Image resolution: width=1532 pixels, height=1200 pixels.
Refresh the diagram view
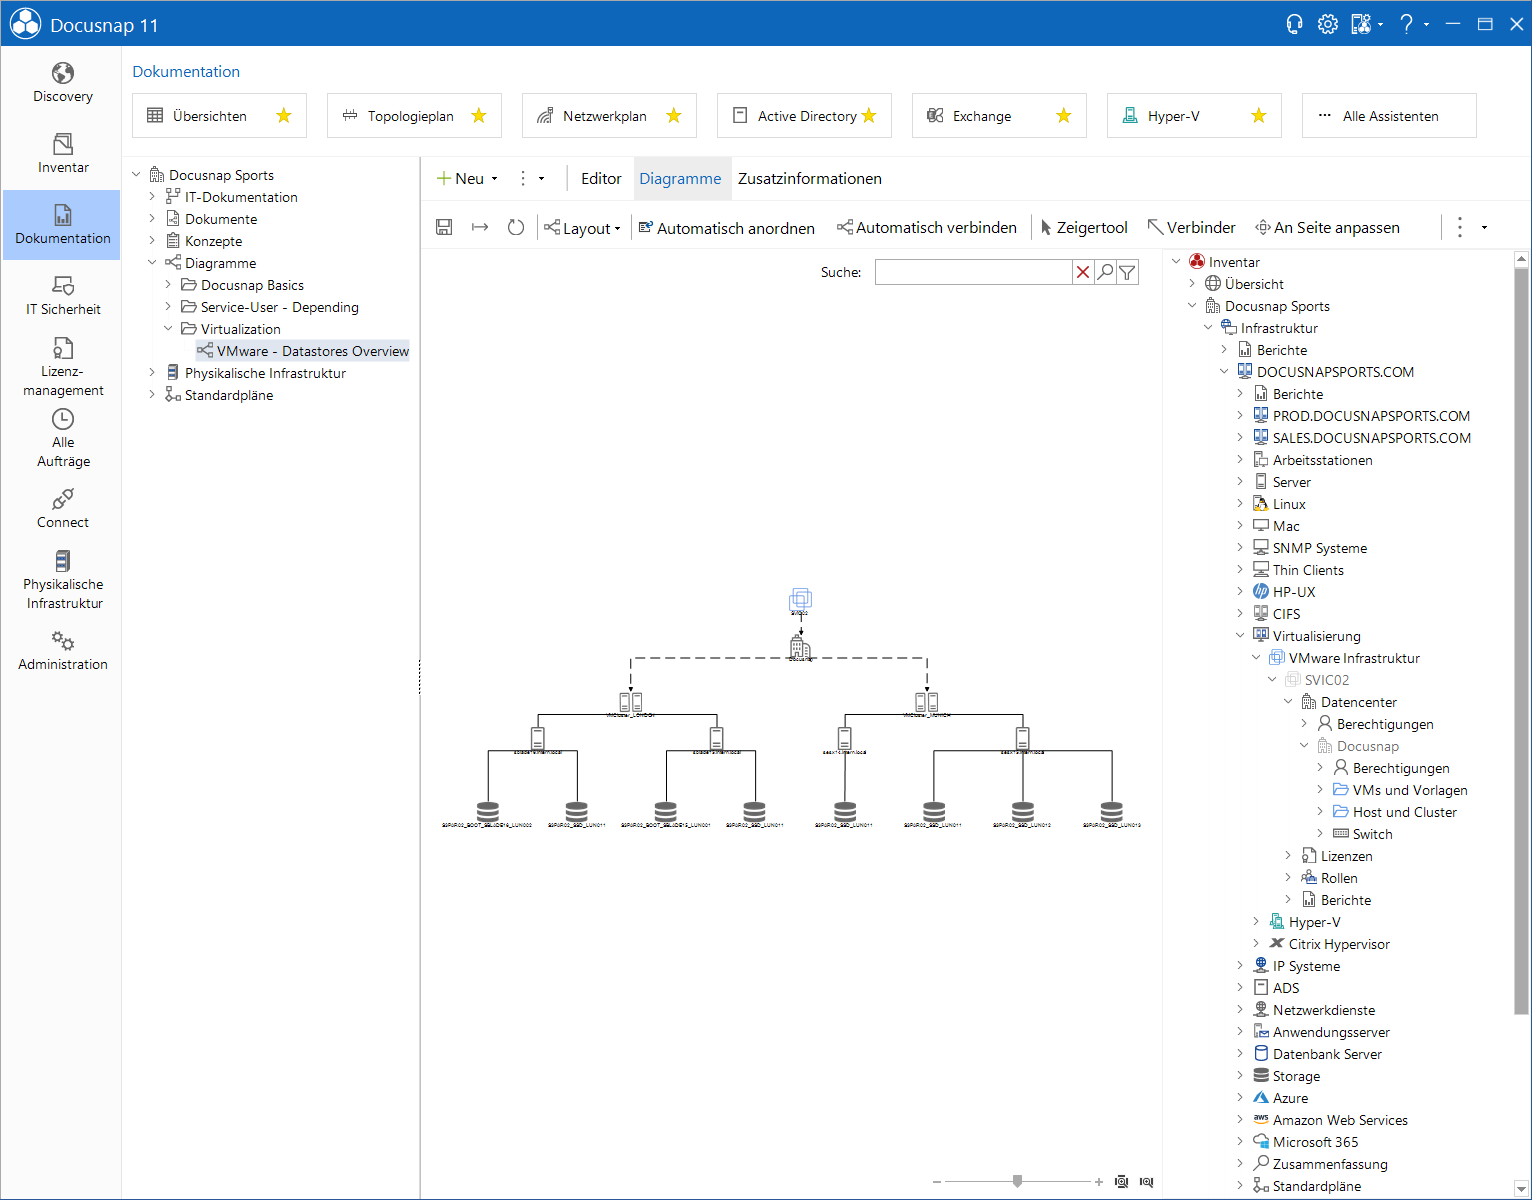516,228
